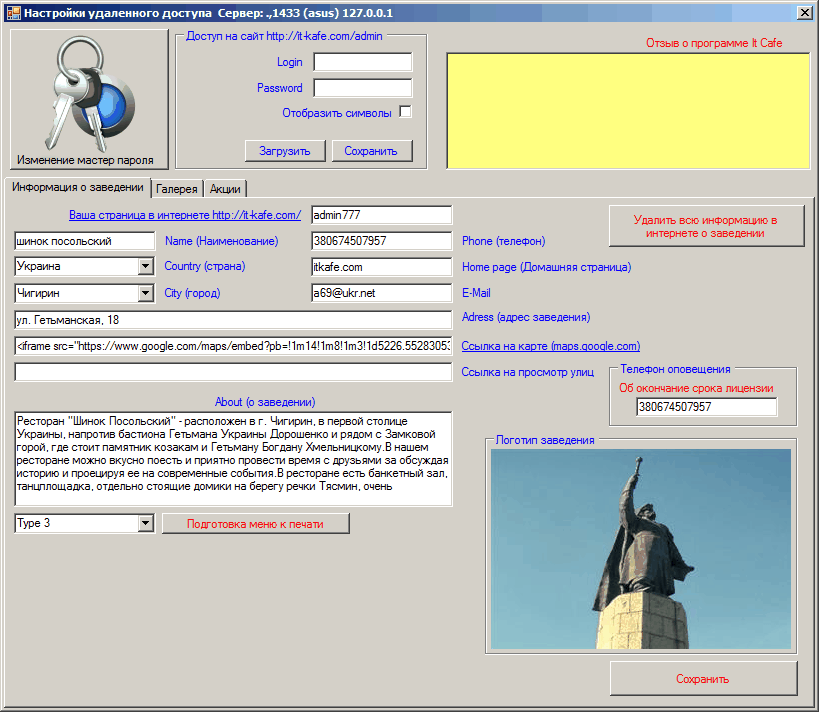Screen dimensions: 819x712
Task: Click the Загрузить button
Action: point(285,151)
